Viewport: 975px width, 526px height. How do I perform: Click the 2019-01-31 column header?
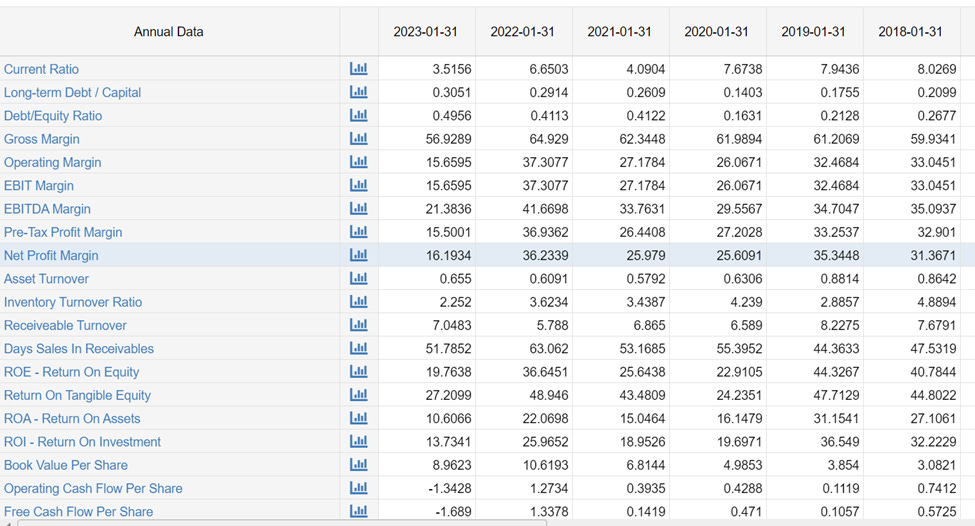814,32
